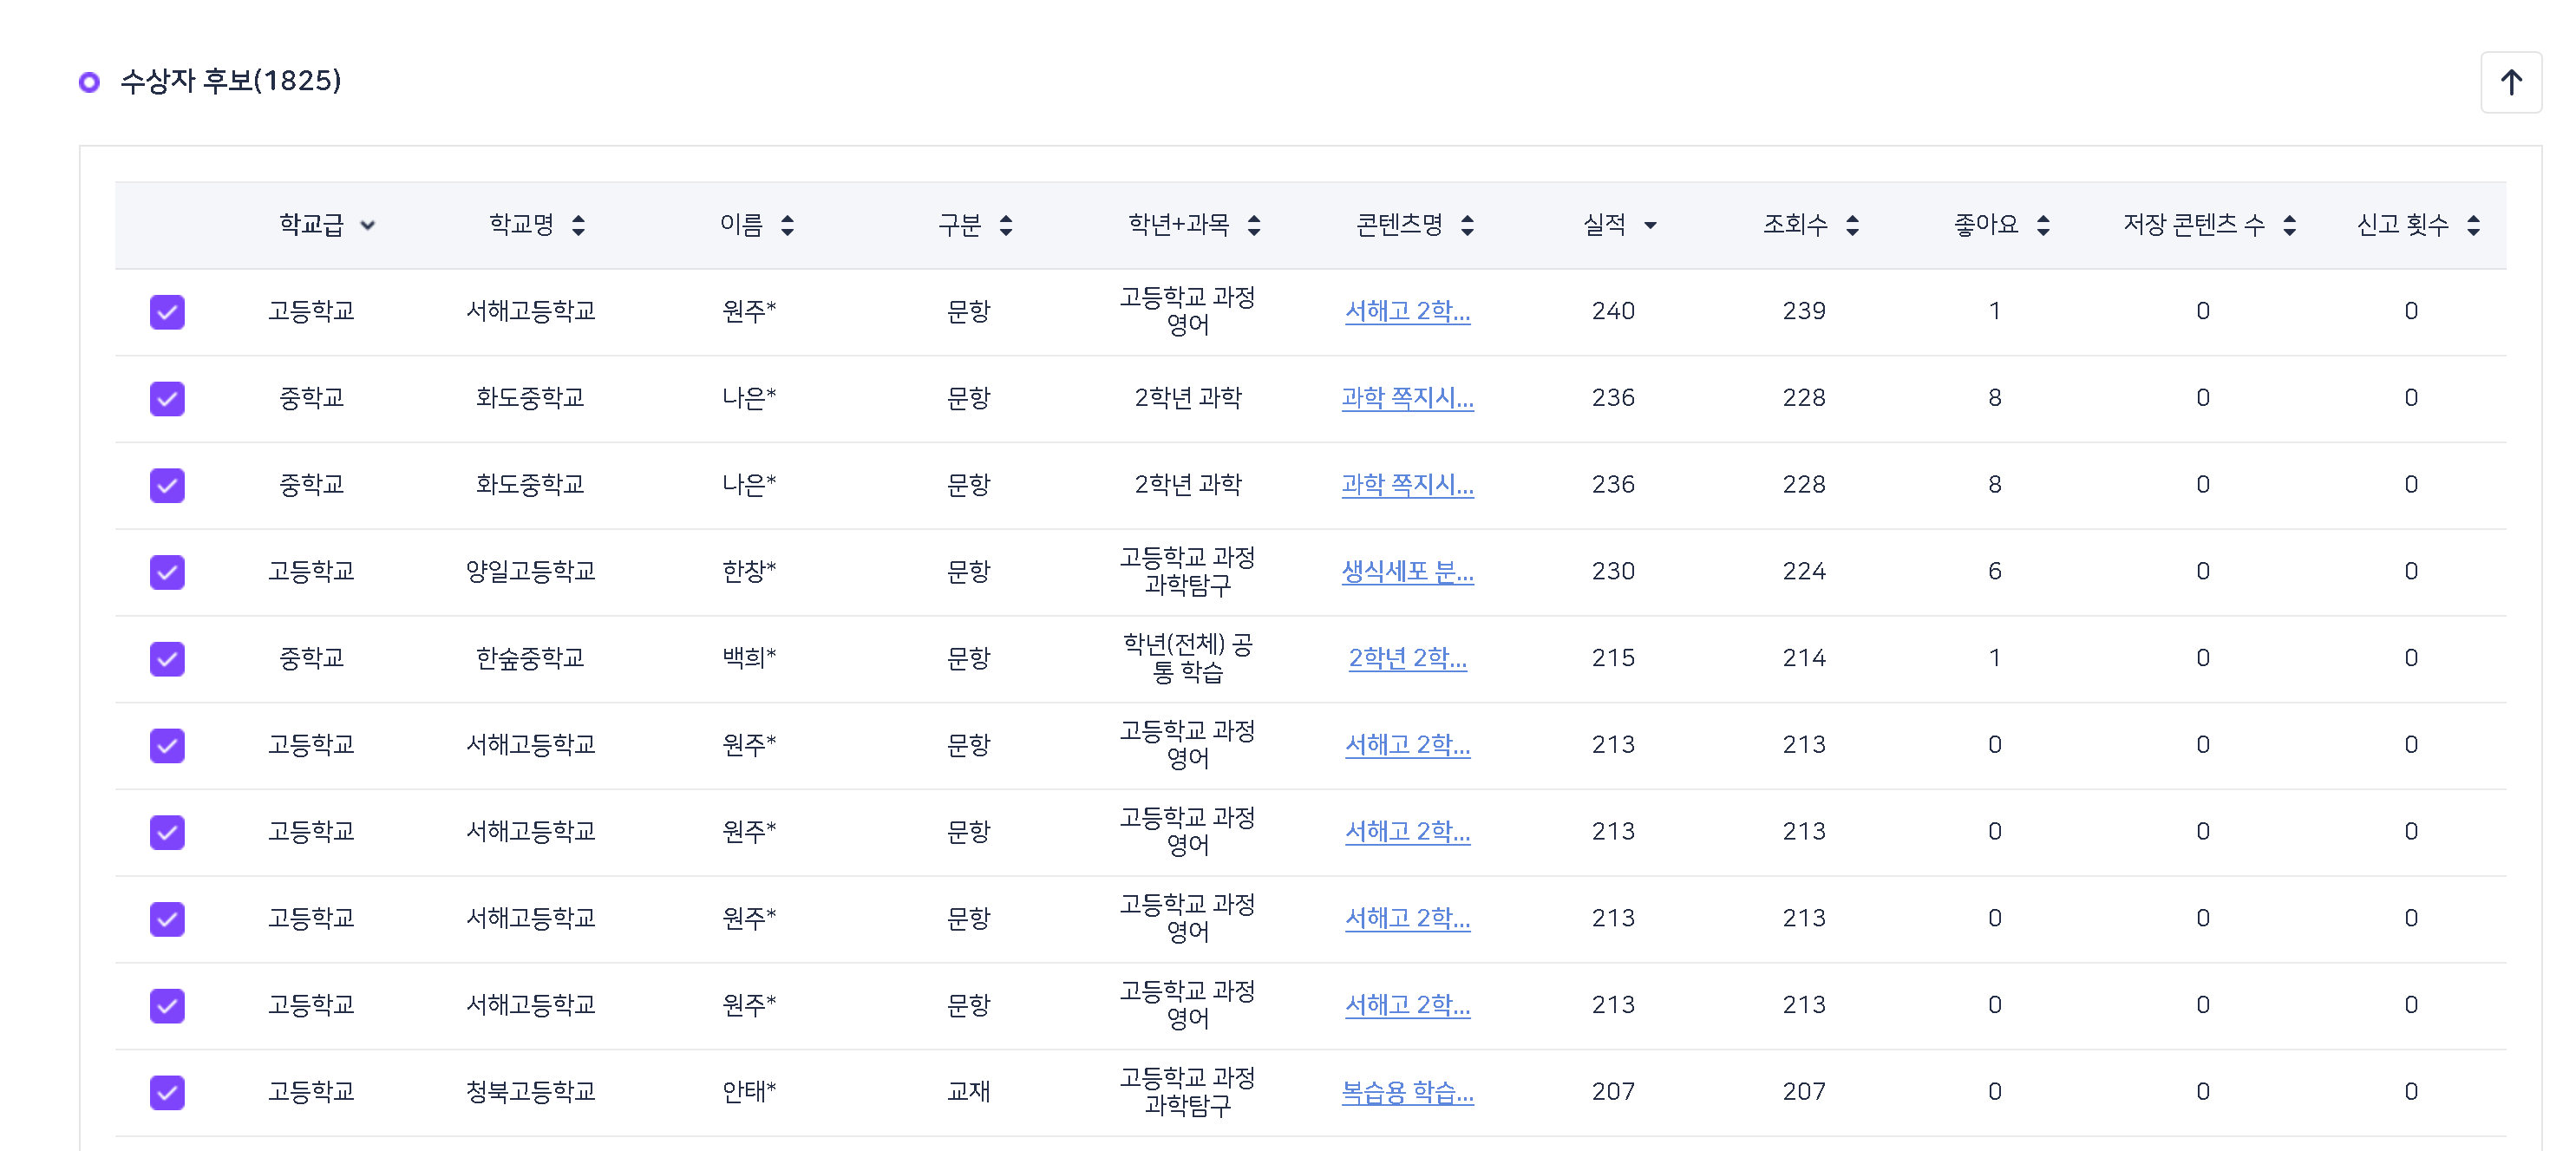
Task: Open the 학교급 filter dropdown chevron
Action: click(368, 226)
